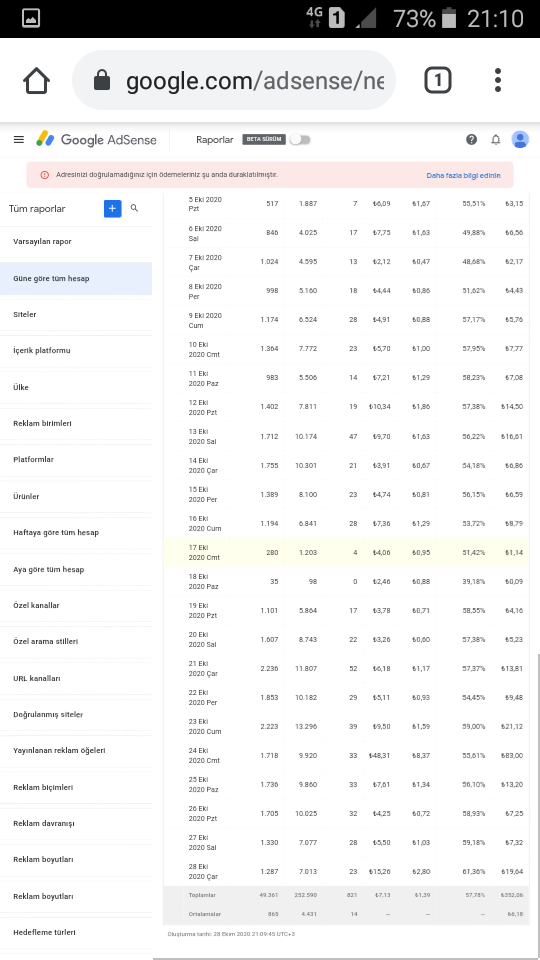Click Daha fazla bilgi edinin link

tap(463, 175)
